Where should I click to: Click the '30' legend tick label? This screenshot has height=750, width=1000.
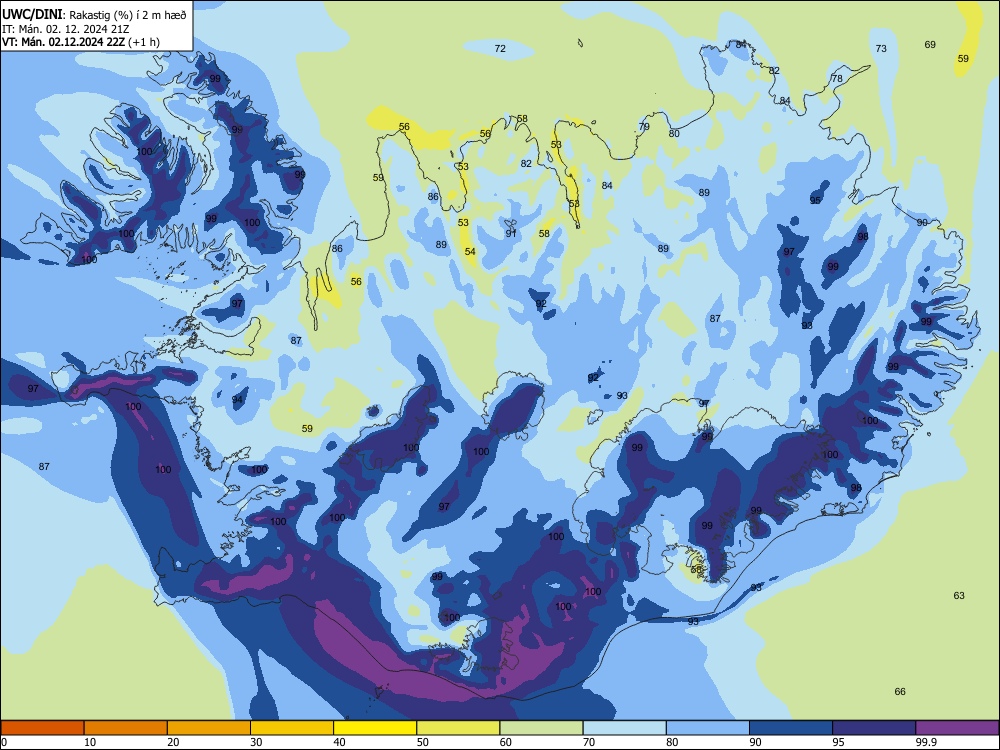[256, 742]
